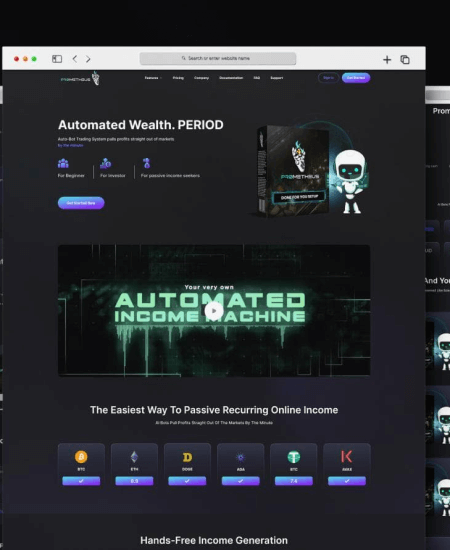Toggle the checkmark under DOGE card
The image size is (450, 550).
[x=187, y=481]
